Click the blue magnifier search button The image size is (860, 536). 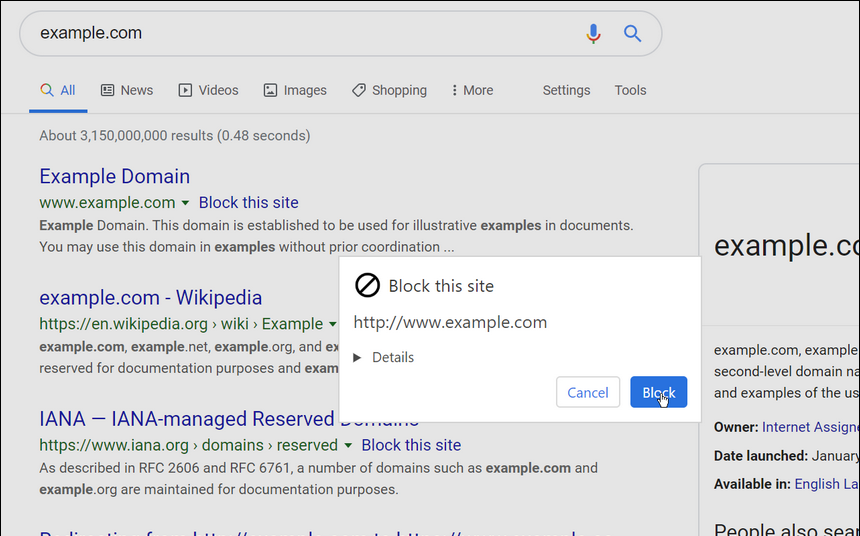pyautogui.click(x=632, y=33)
